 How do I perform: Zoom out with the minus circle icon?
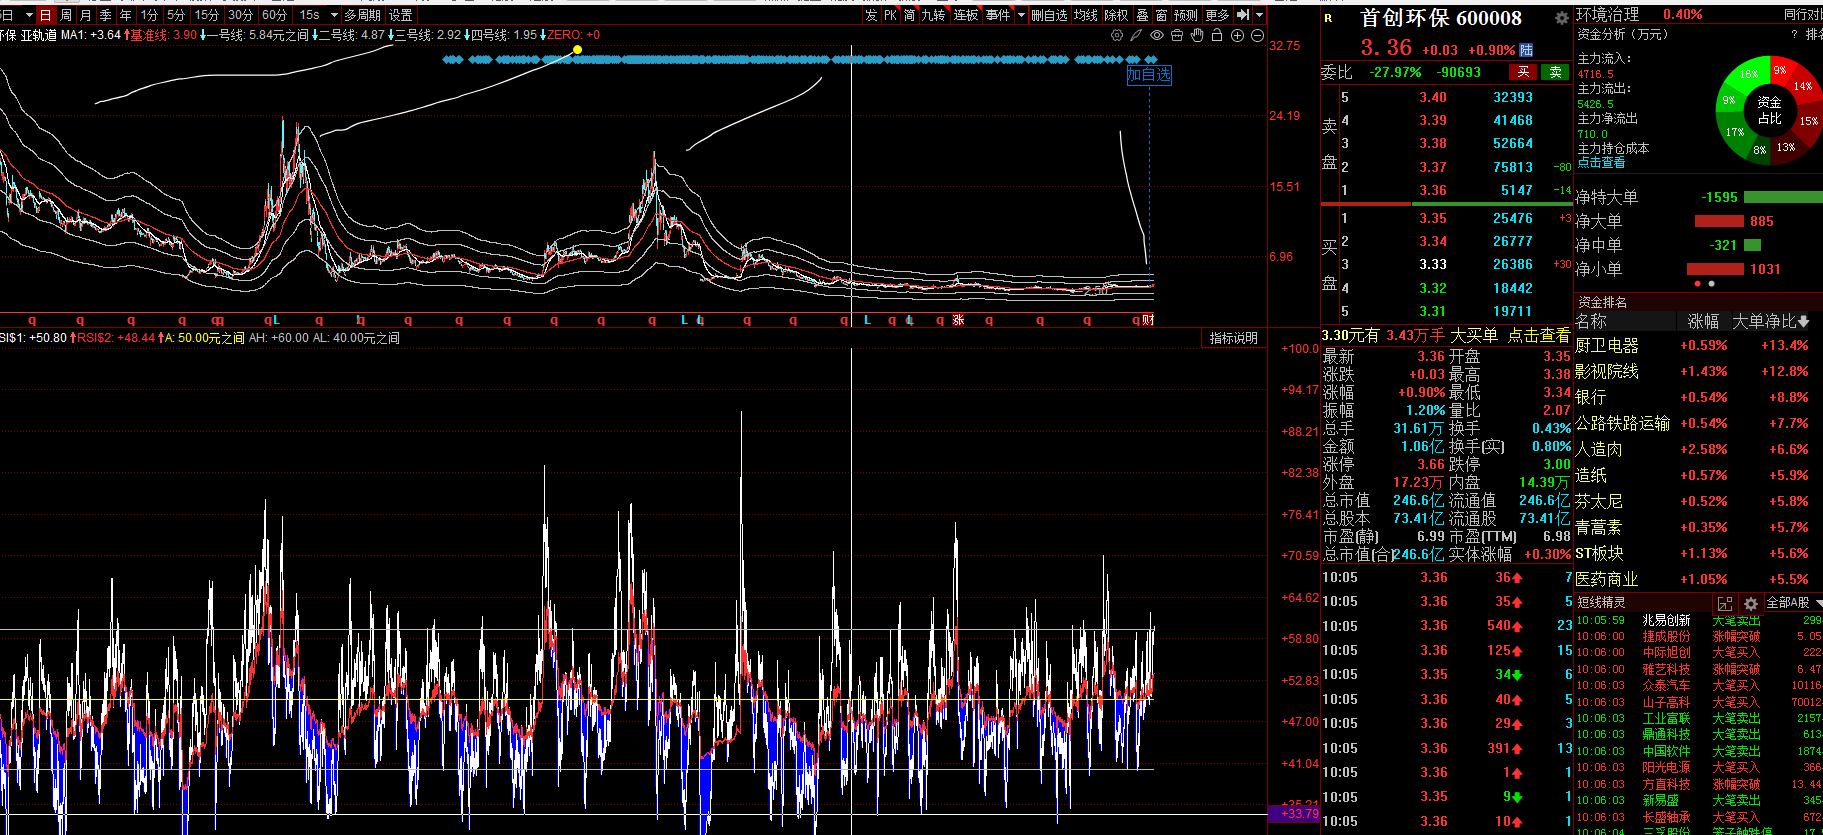click(x=1257, y=35)
